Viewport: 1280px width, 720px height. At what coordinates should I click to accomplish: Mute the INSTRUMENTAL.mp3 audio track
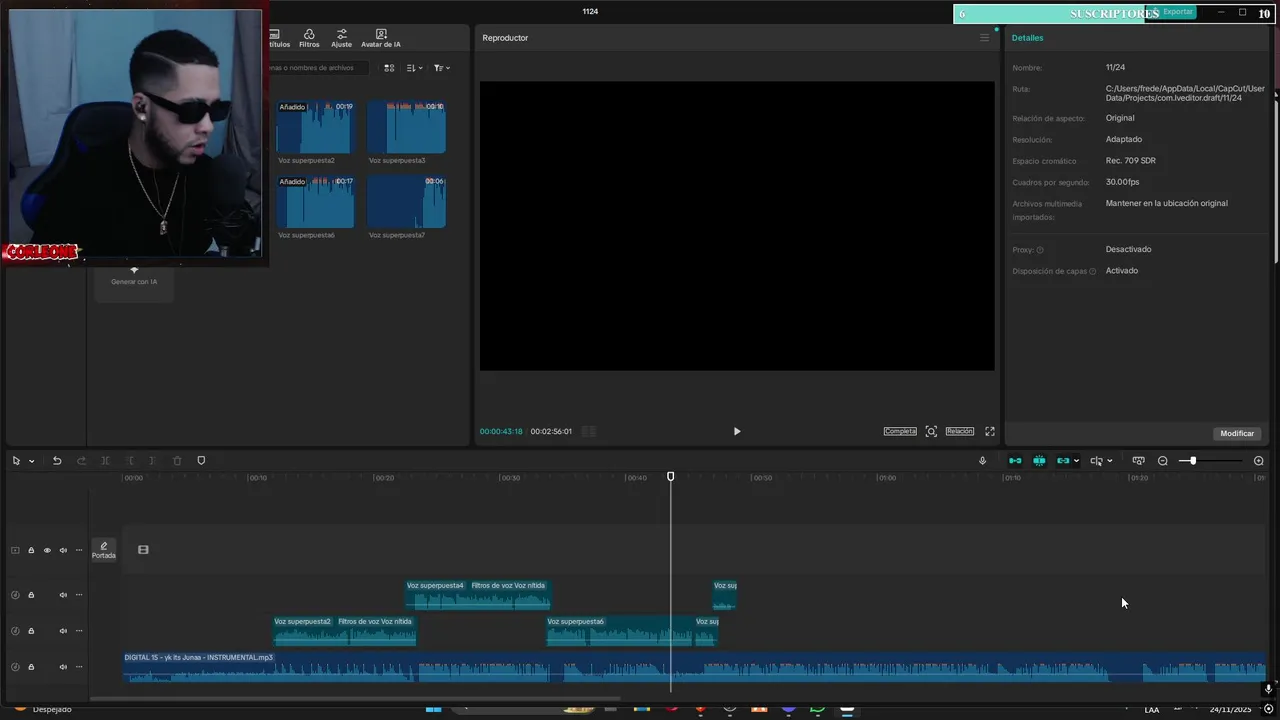click(63, 667)
